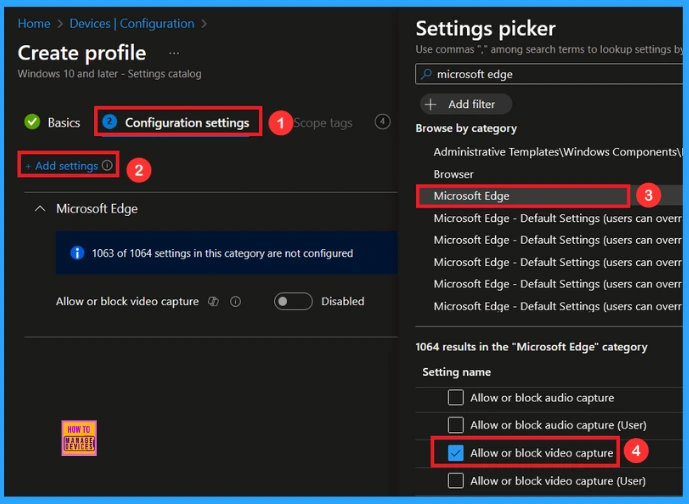Click the Windows 10 and later - Settings catalog subtitle
The height and width of the screenshot is (504, 689).
tap(109, 74)
